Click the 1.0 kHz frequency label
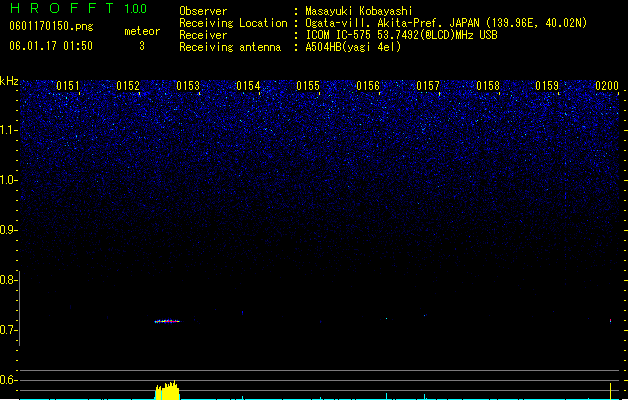Screen dimensions: 629x400 pos(8,180)
